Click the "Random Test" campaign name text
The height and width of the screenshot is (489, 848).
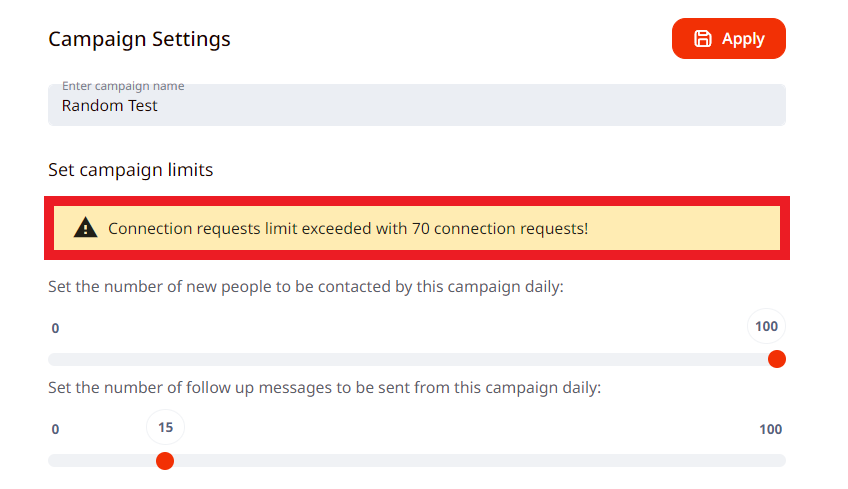click(x=110, y=106)
